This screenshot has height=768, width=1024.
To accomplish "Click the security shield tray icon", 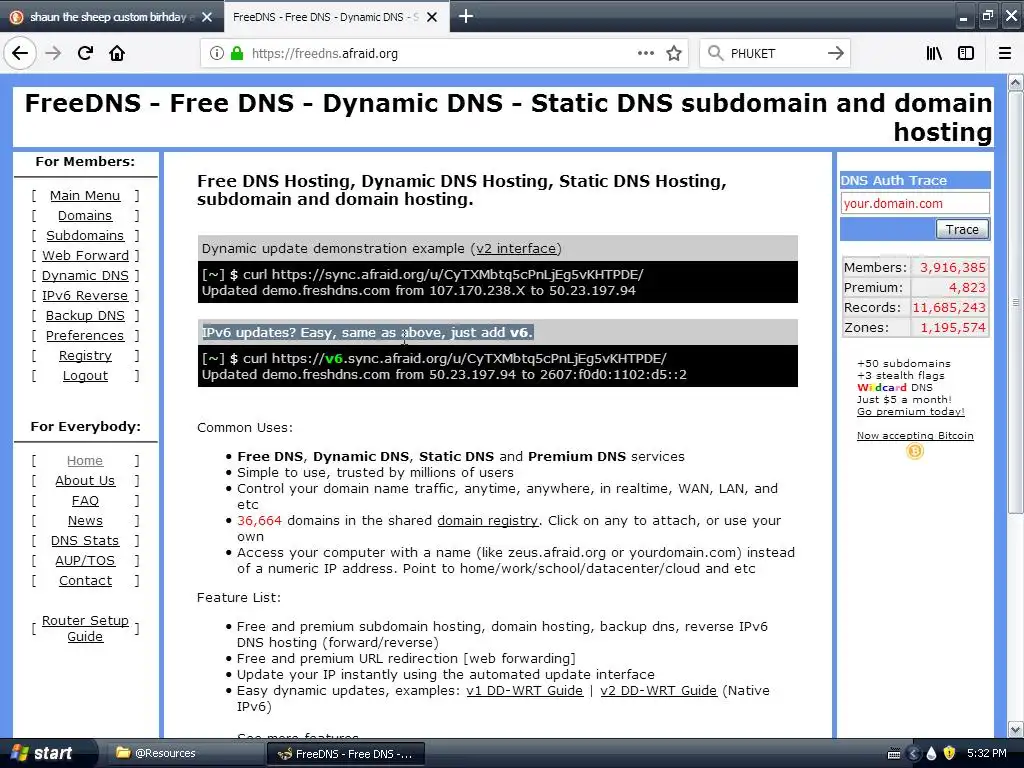I will click(949, 753).
